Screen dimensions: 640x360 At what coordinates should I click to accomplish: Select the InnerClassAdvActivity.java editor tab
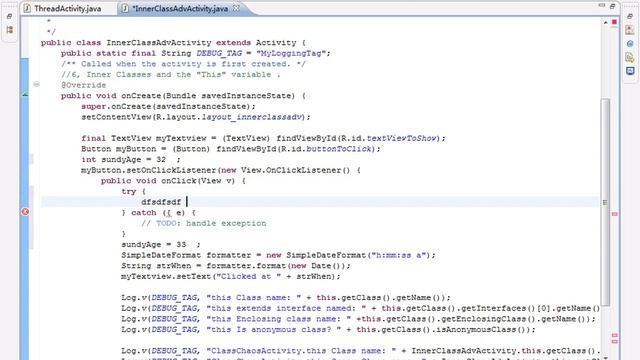point(180,8)
